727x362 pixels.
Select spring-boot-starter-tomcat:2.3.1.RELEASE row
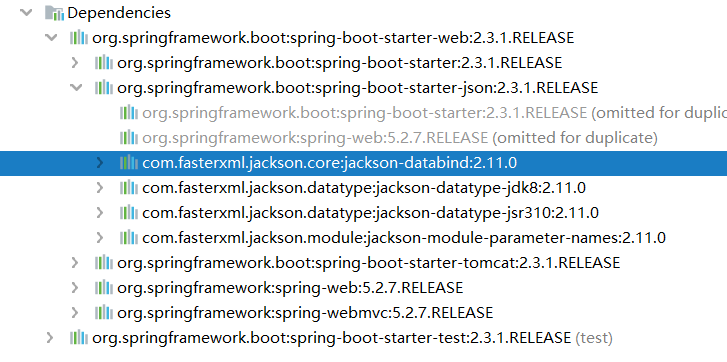pyautogui.click(x=369, y=263)
